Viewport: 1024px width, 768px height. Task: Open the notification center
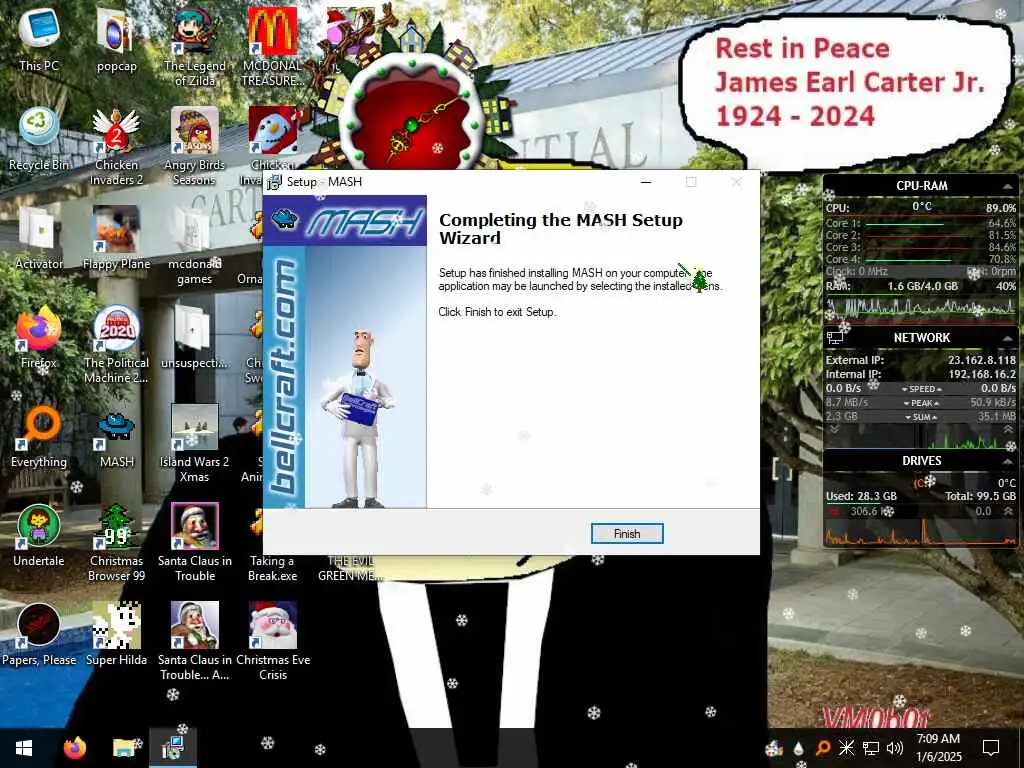click(991, 748)
